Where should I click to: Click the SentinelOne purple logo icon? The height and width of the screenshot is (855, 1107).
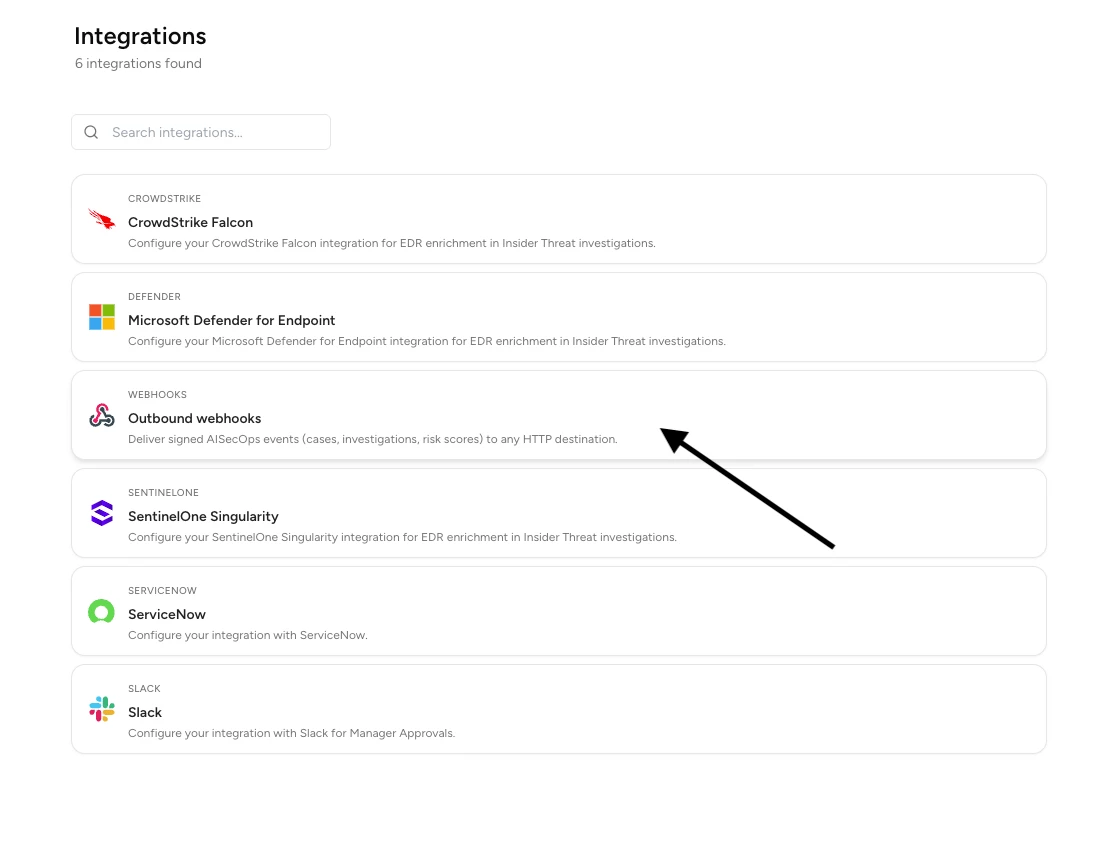(x=102, y=513)
